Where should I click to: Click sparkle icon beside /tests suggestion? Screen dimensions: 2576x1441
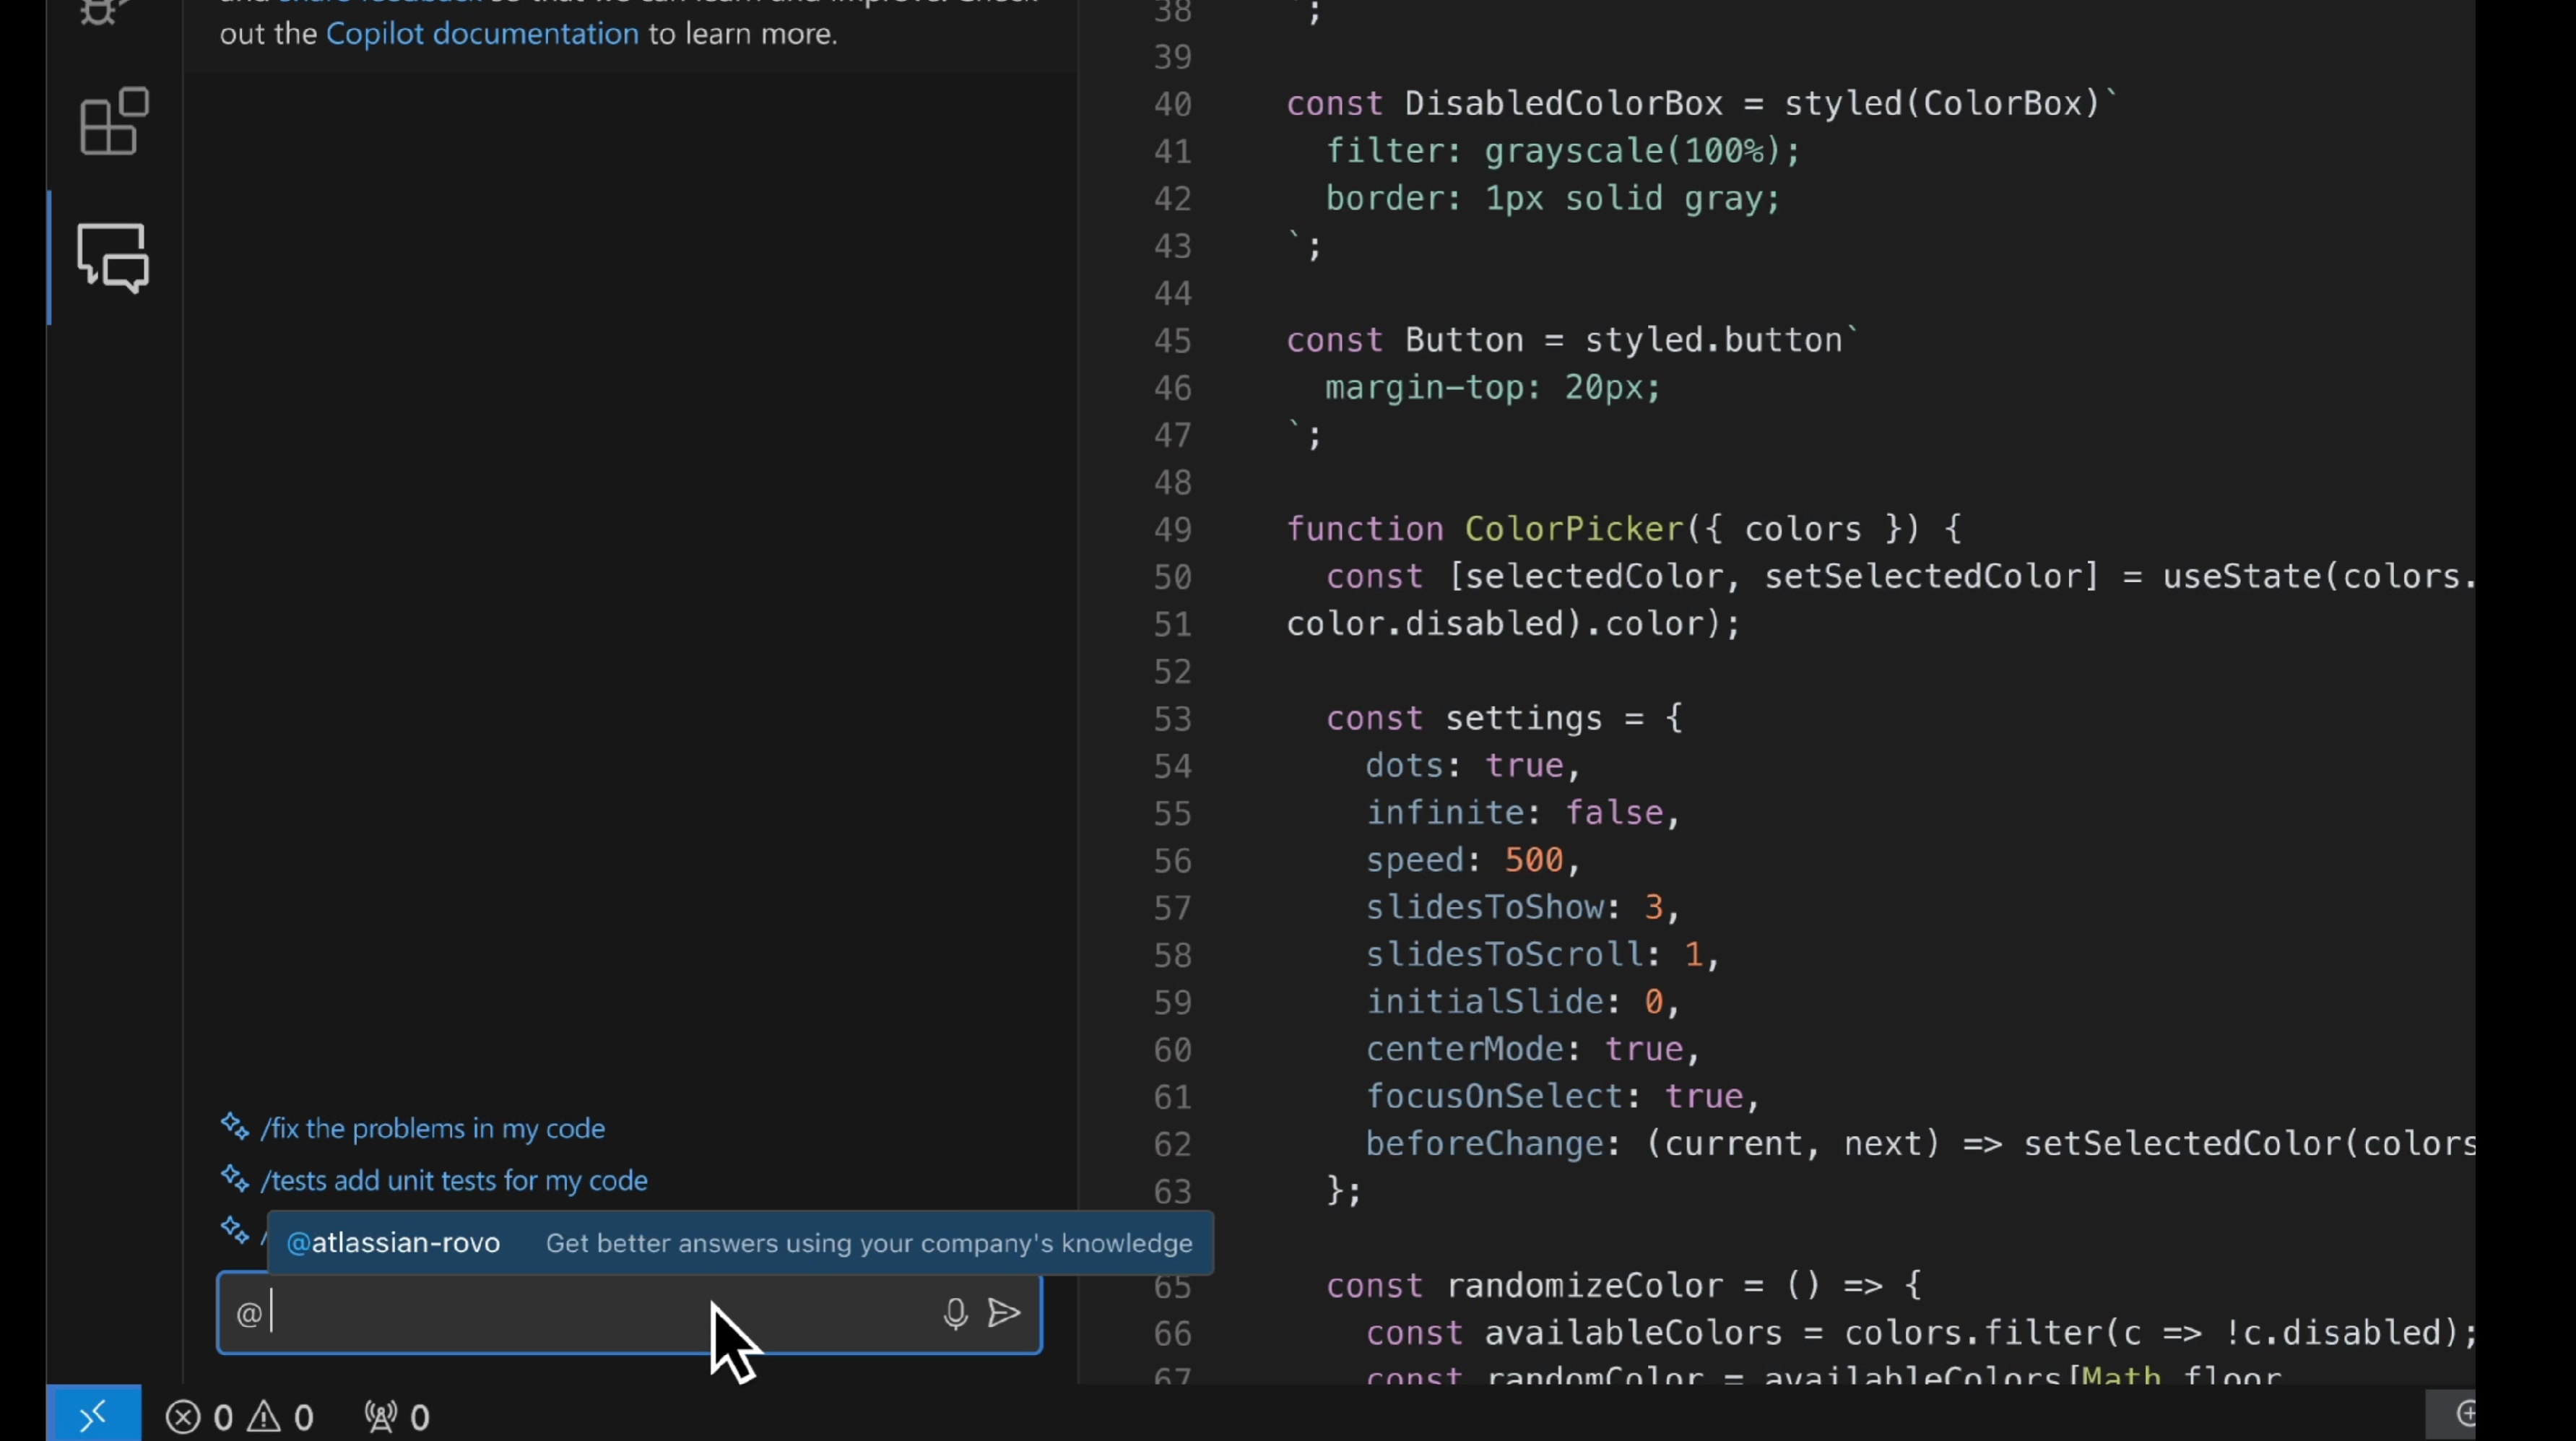(235, 1179)
